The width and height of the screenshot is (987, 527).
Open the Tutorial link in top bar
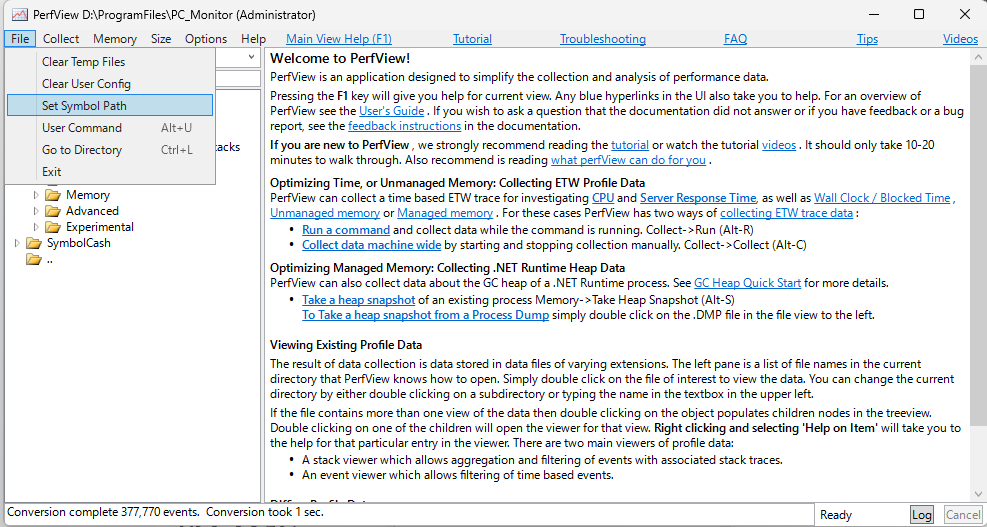[472, 39]
